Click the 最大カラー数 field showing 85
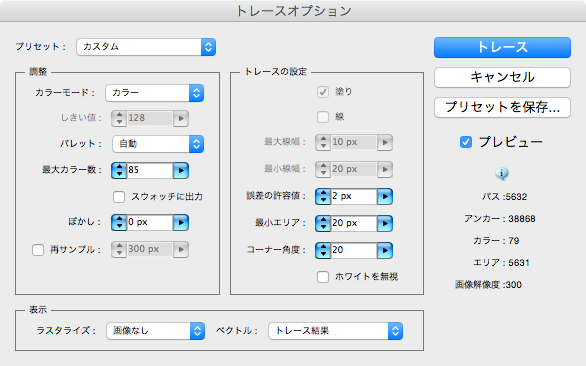Viewport: 586px width, 366px height. click(150, 170)
